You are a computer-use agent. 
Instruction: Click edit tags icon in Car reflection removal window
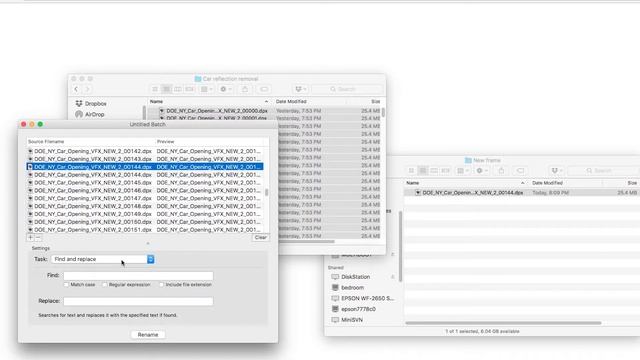pos(264,89)
